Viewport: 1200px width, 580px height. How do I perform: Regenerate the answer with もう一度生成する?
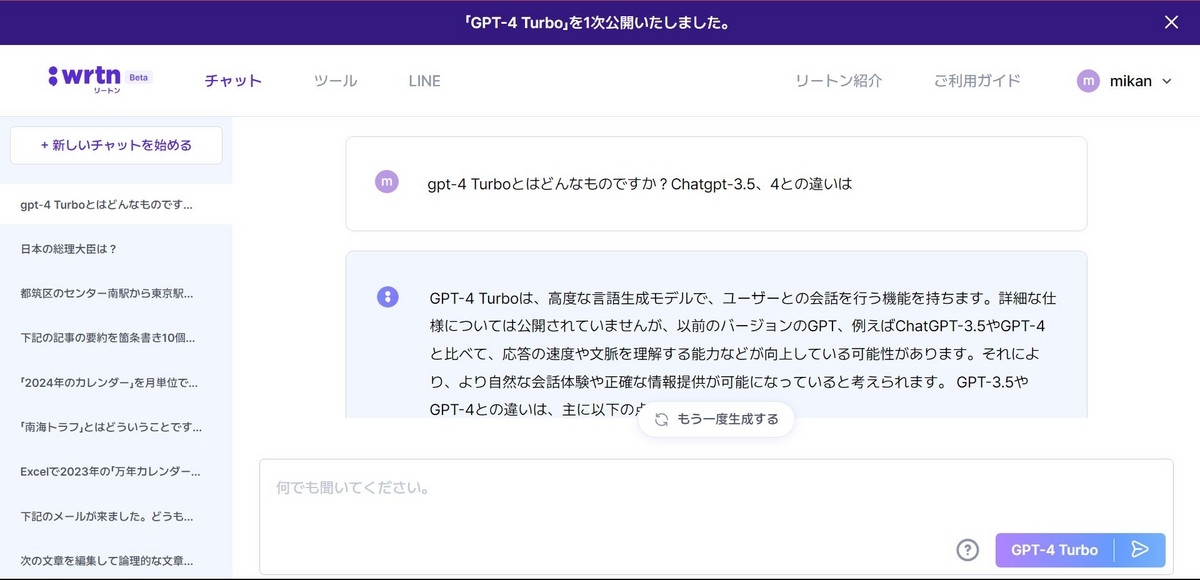click(x=716, y=419)
